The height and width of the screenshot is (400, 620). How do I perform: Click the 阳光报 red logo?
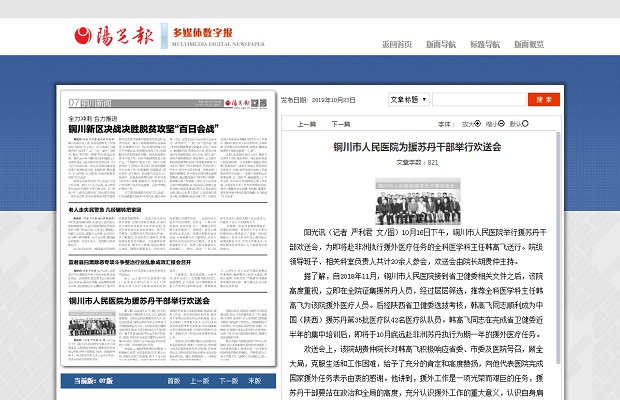click(x=113, y=36)
